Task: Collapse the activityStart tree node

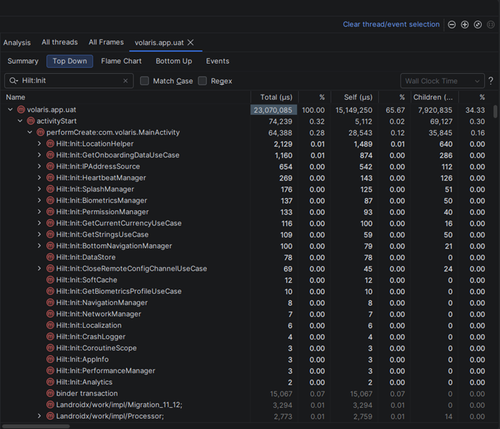Action: click(x=20, y=121)
